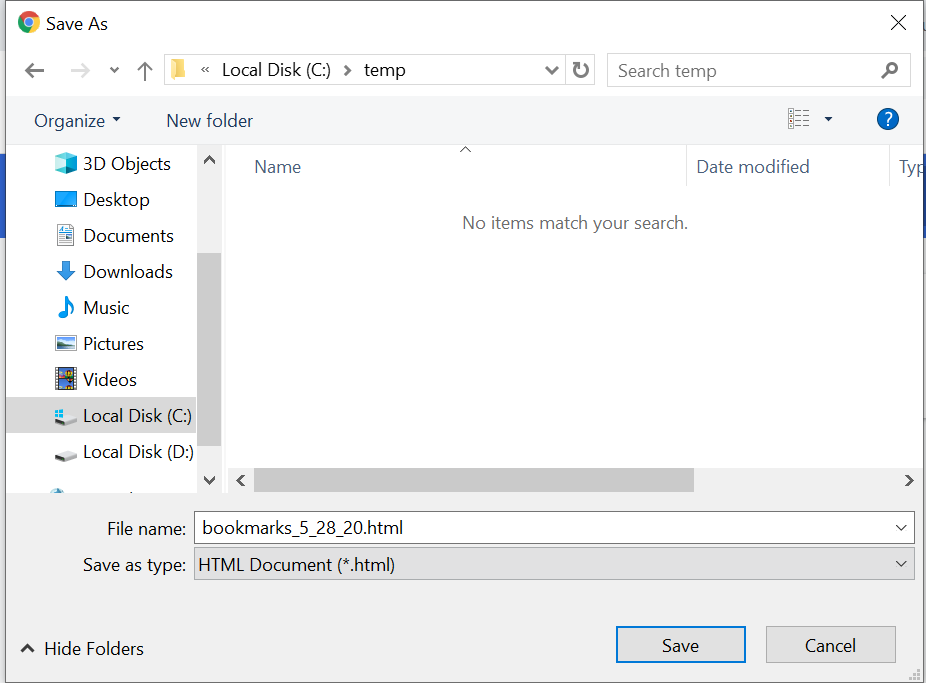Open the Organize menu

click(77, 121)
